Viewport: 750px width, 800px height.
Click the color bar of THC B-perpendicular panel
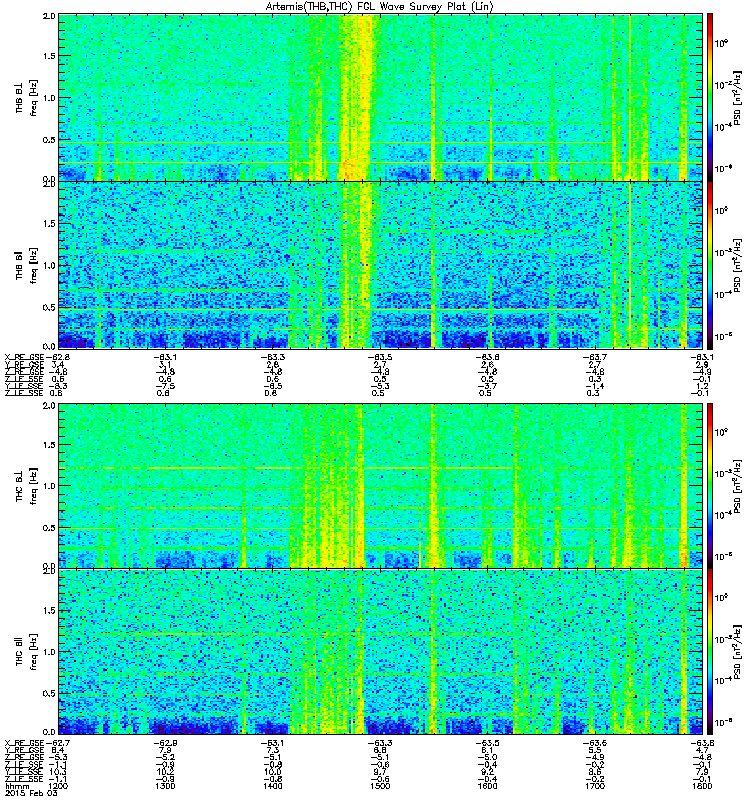[710, 486]
